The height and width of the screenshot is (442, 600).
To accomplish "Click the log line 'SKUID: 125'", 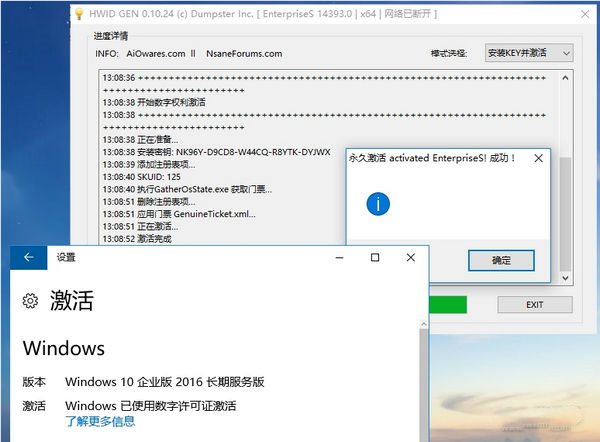I will click(142, 177).
